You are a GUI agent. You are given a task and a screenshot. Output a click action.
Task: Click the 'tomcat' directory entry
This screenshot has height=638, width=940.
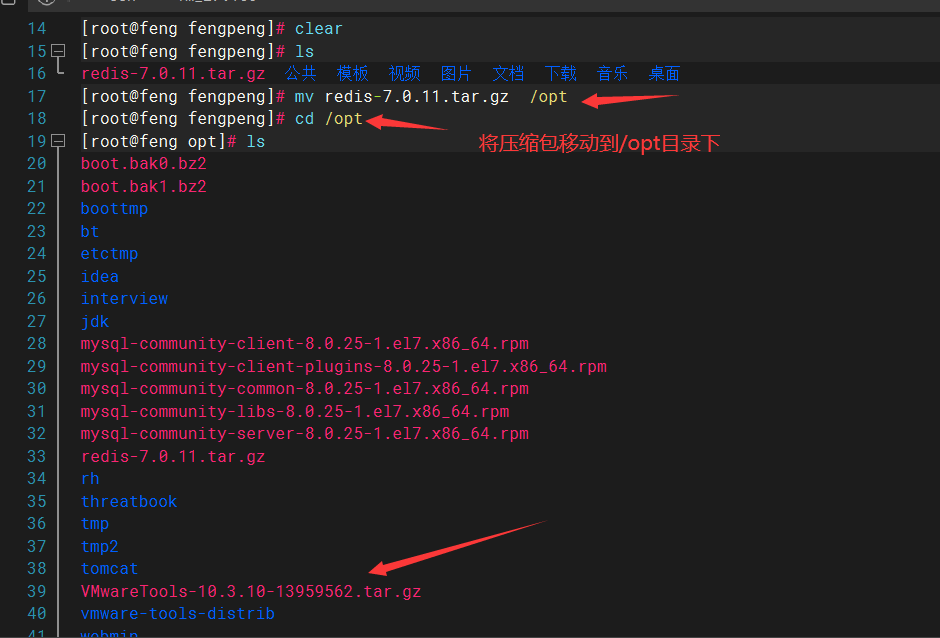110,568
